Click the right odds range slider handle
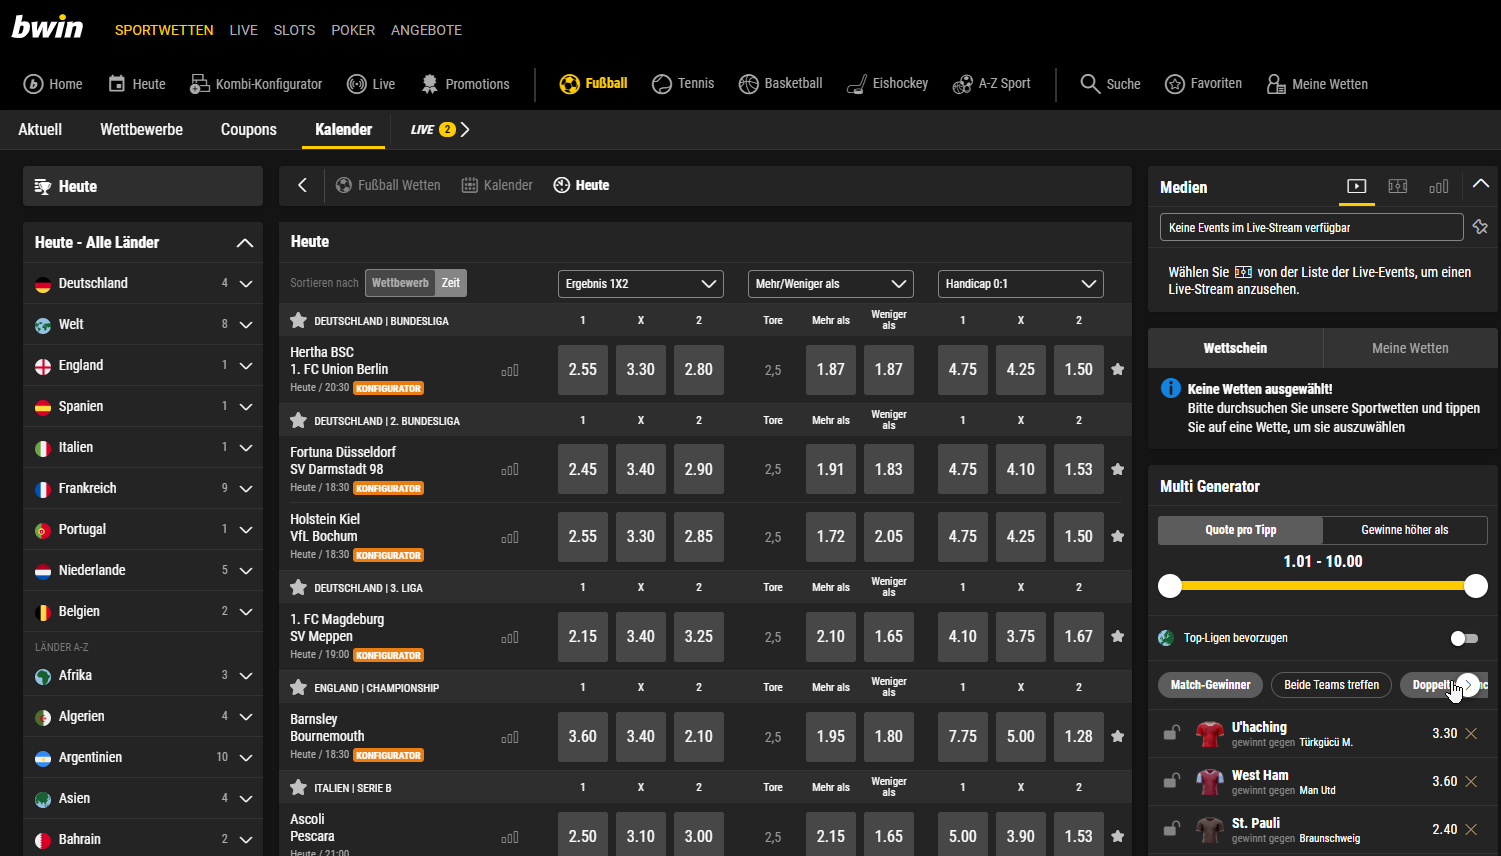The height and width of the screenshot is (856, 1501). pyautogui.click(x=1476, y=586)
